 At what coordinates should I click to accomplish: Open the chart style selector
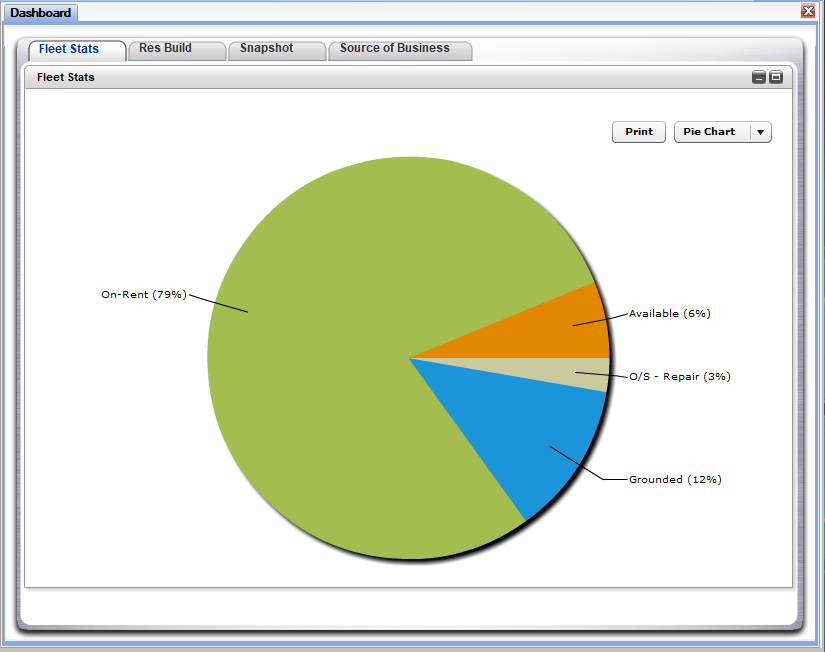click(715, 131)
